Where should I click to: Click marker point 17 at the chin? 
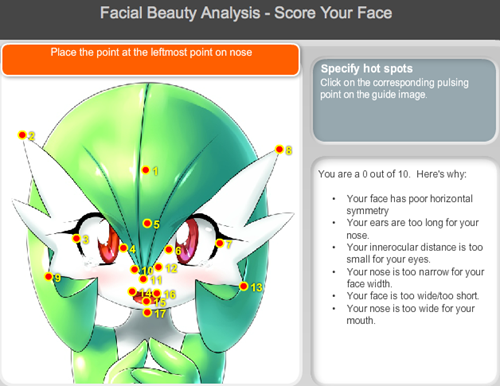click(147, 313)
